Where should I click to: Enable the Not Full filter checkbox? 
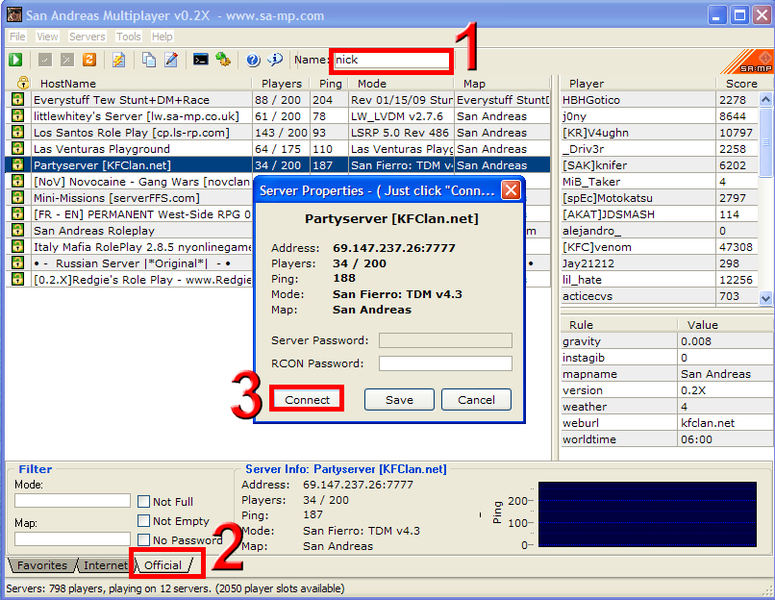pos(144,502)
